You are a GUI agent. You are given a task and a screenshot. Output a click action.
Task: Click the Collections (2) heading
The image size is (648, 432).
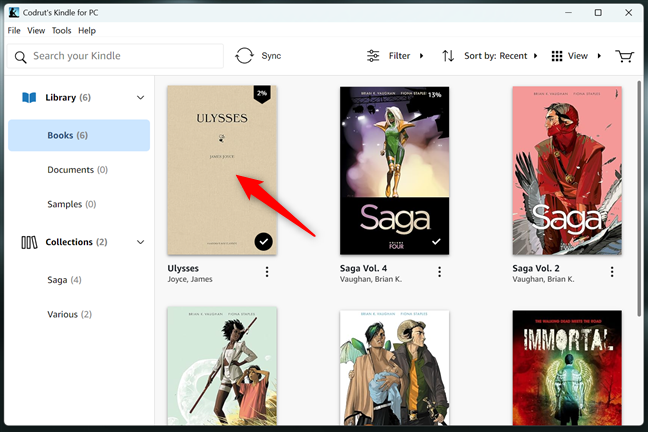[76, 242]
